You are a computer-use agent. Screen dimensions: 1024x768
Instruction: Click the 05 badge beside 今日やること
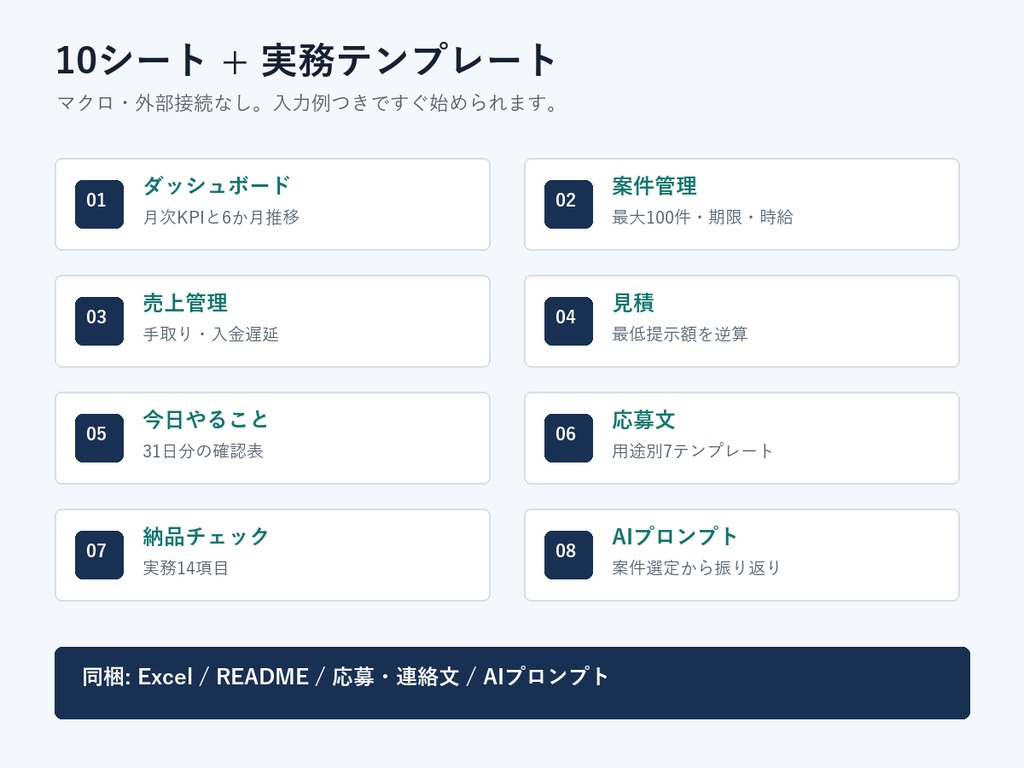[99, 438]
